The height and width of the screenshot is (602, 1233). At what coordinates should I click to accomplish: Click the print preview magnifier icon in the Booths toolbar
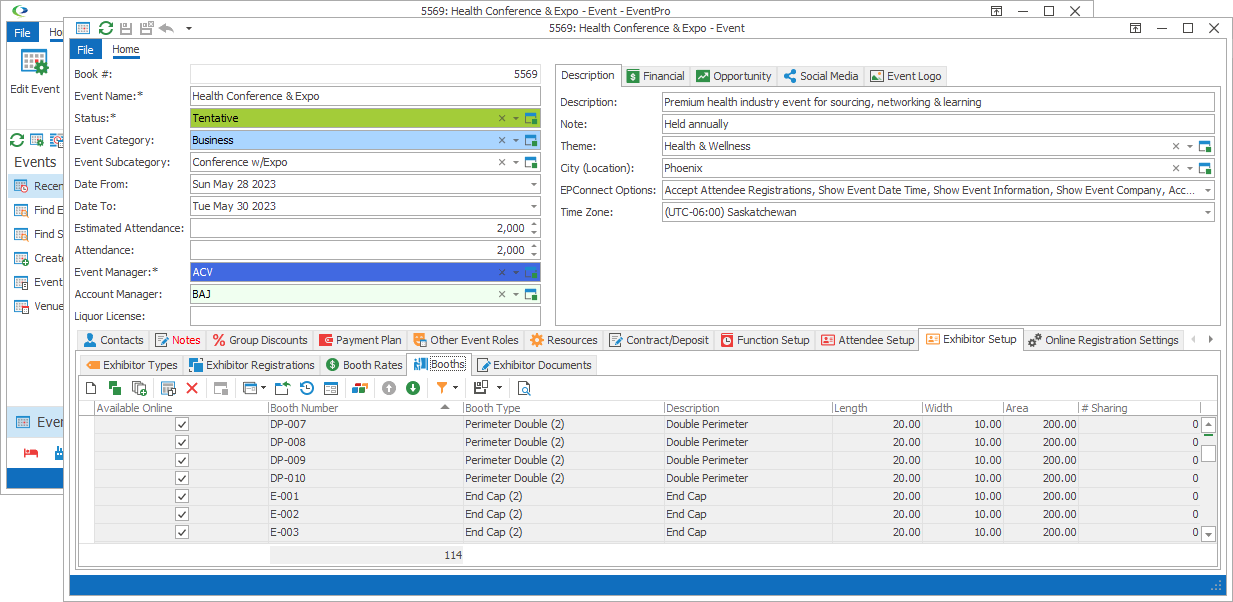524,388
